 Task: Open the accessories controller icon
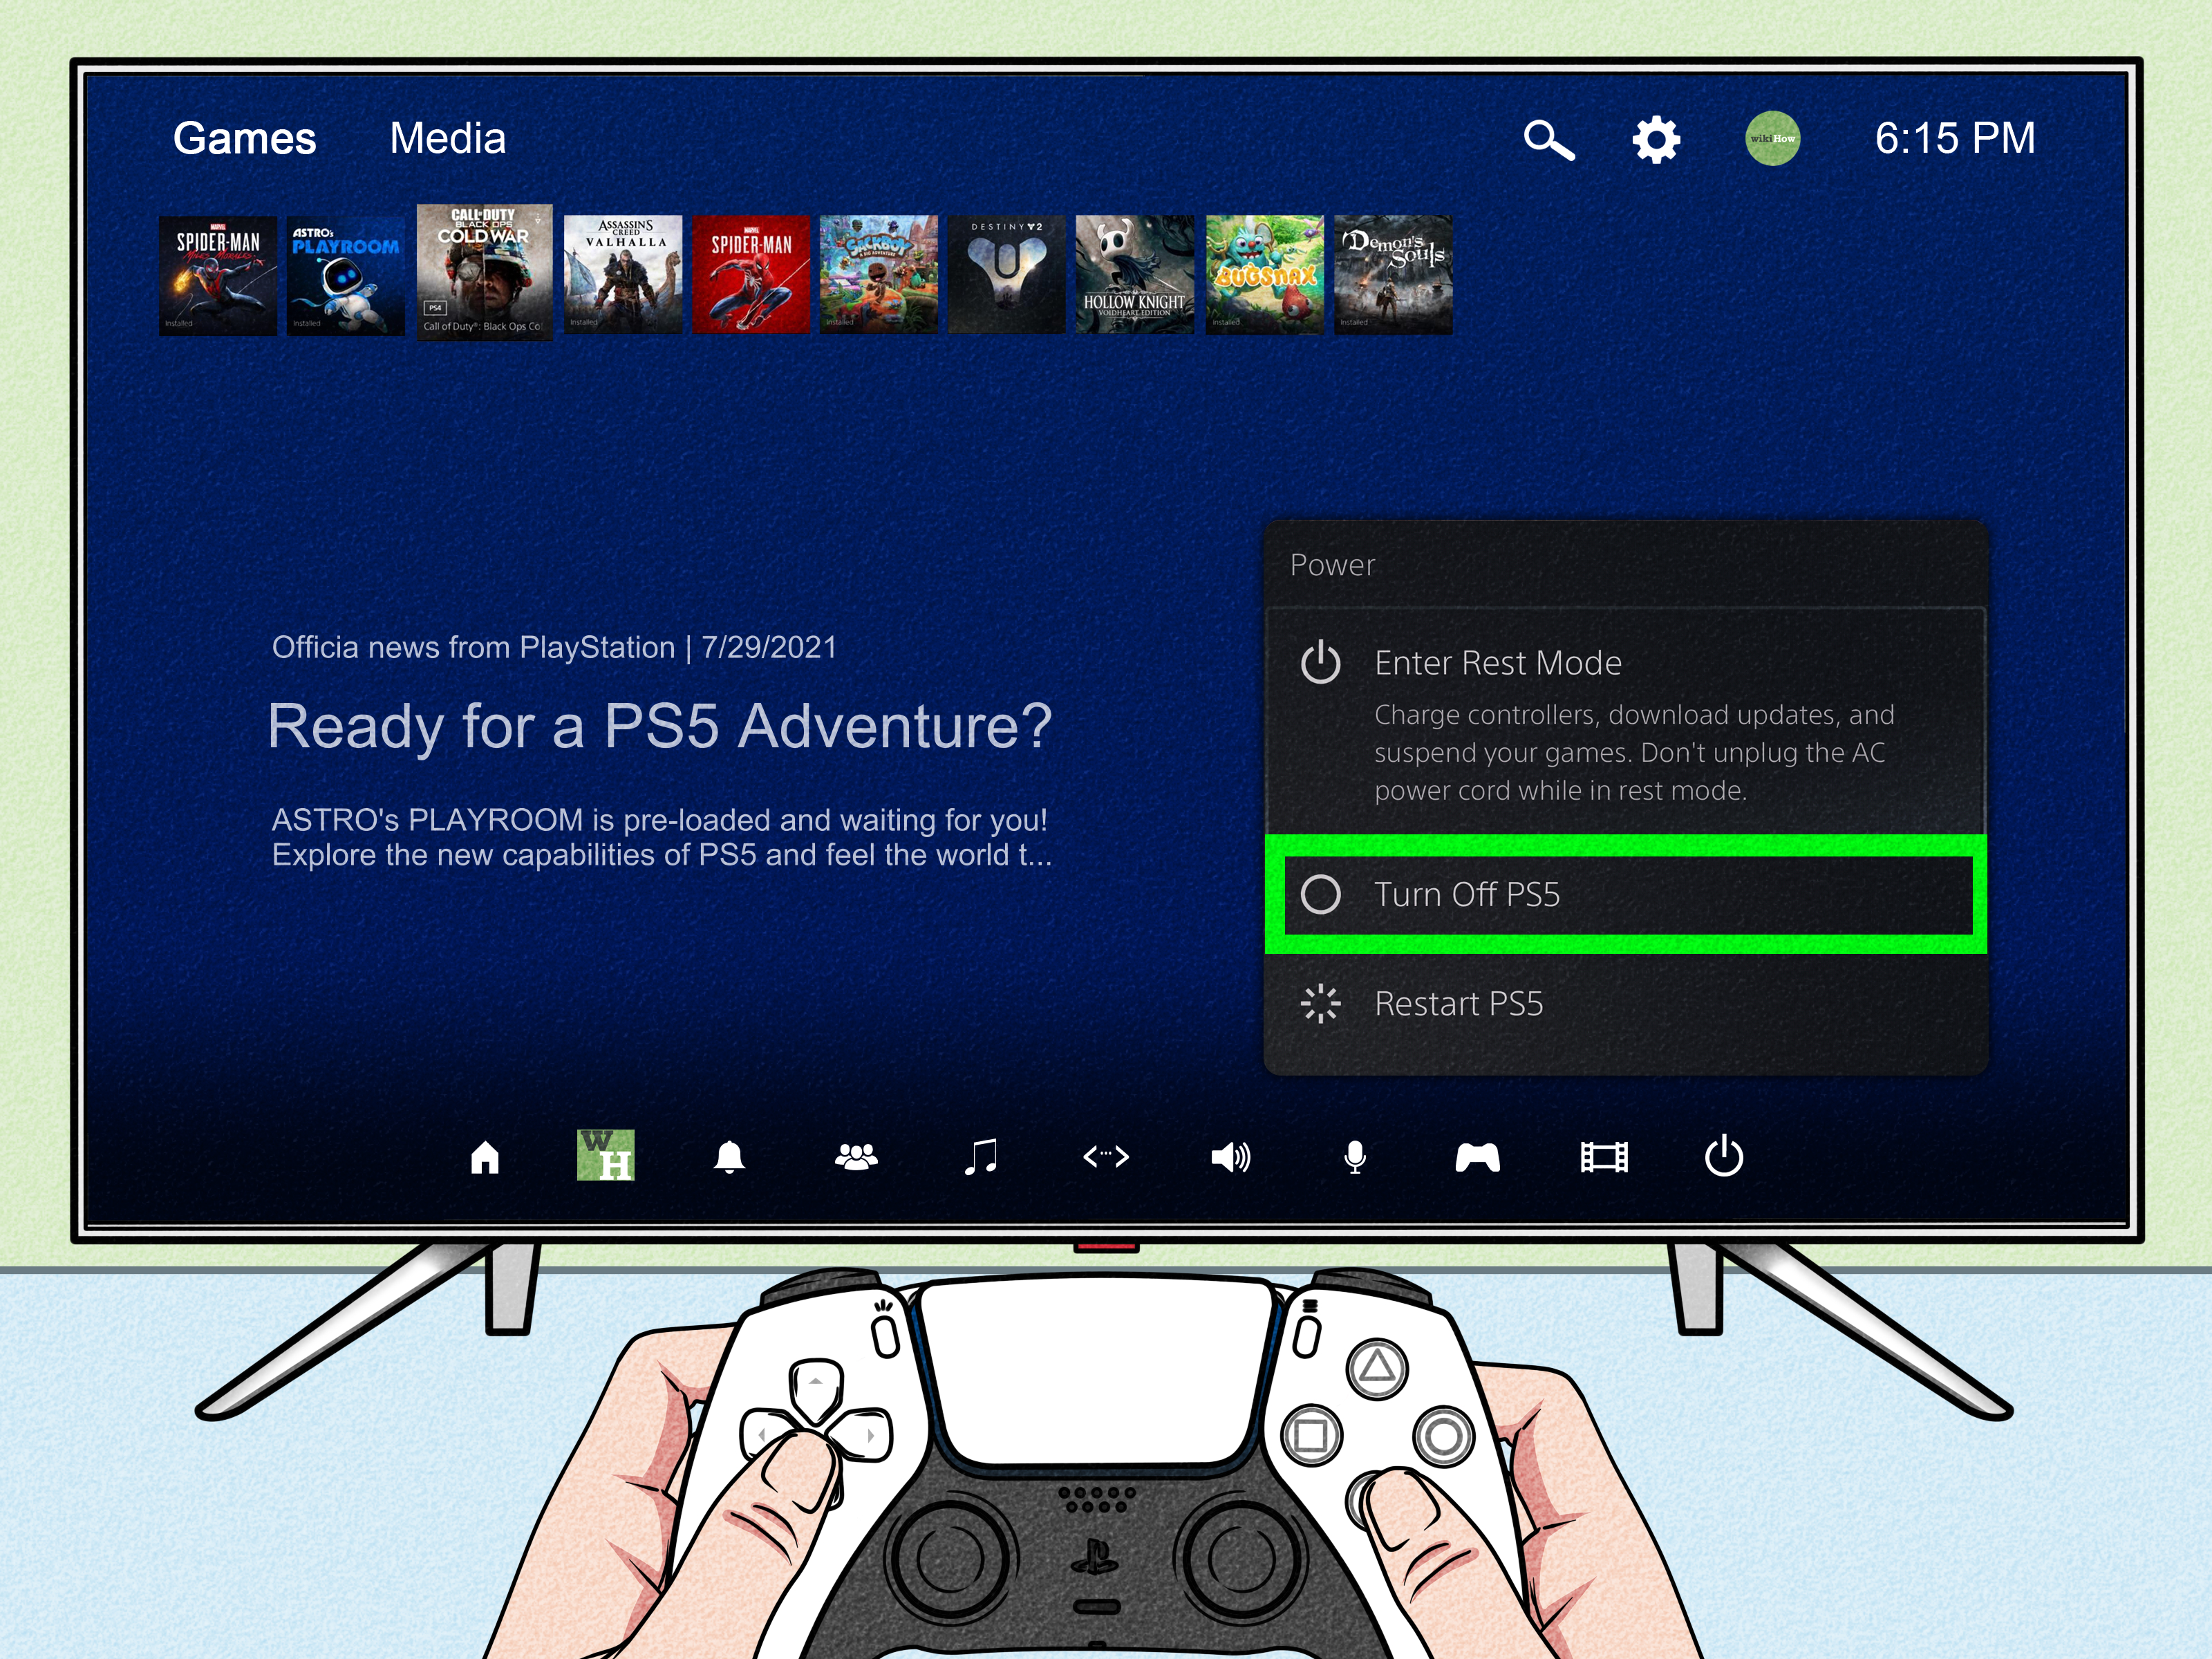pyautogui.click(x=1480, y=1157)
